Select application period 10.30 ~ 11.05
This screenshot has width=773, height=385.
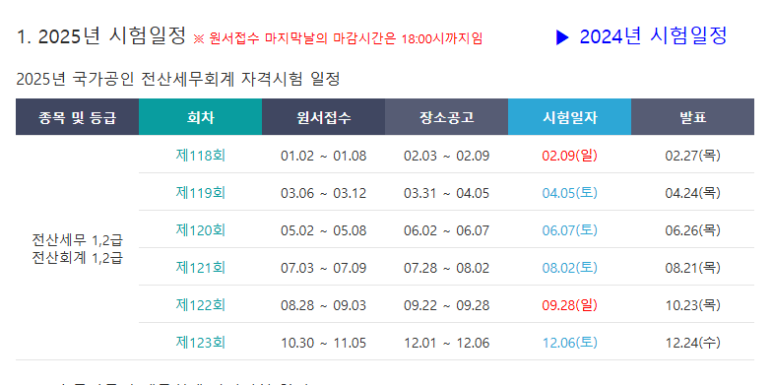(x=323, y=343)
